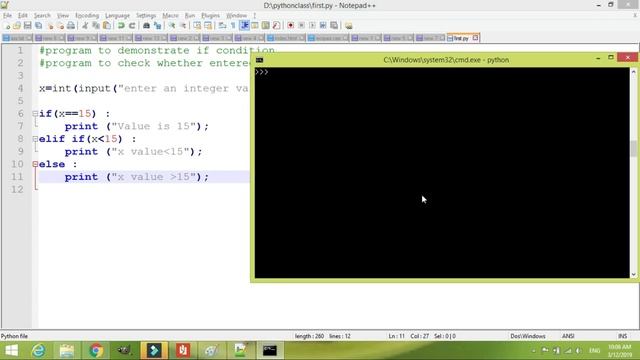
Task: Click 'Ln : 11 Col : 27' status text
Action: click(x=408, y=336)
